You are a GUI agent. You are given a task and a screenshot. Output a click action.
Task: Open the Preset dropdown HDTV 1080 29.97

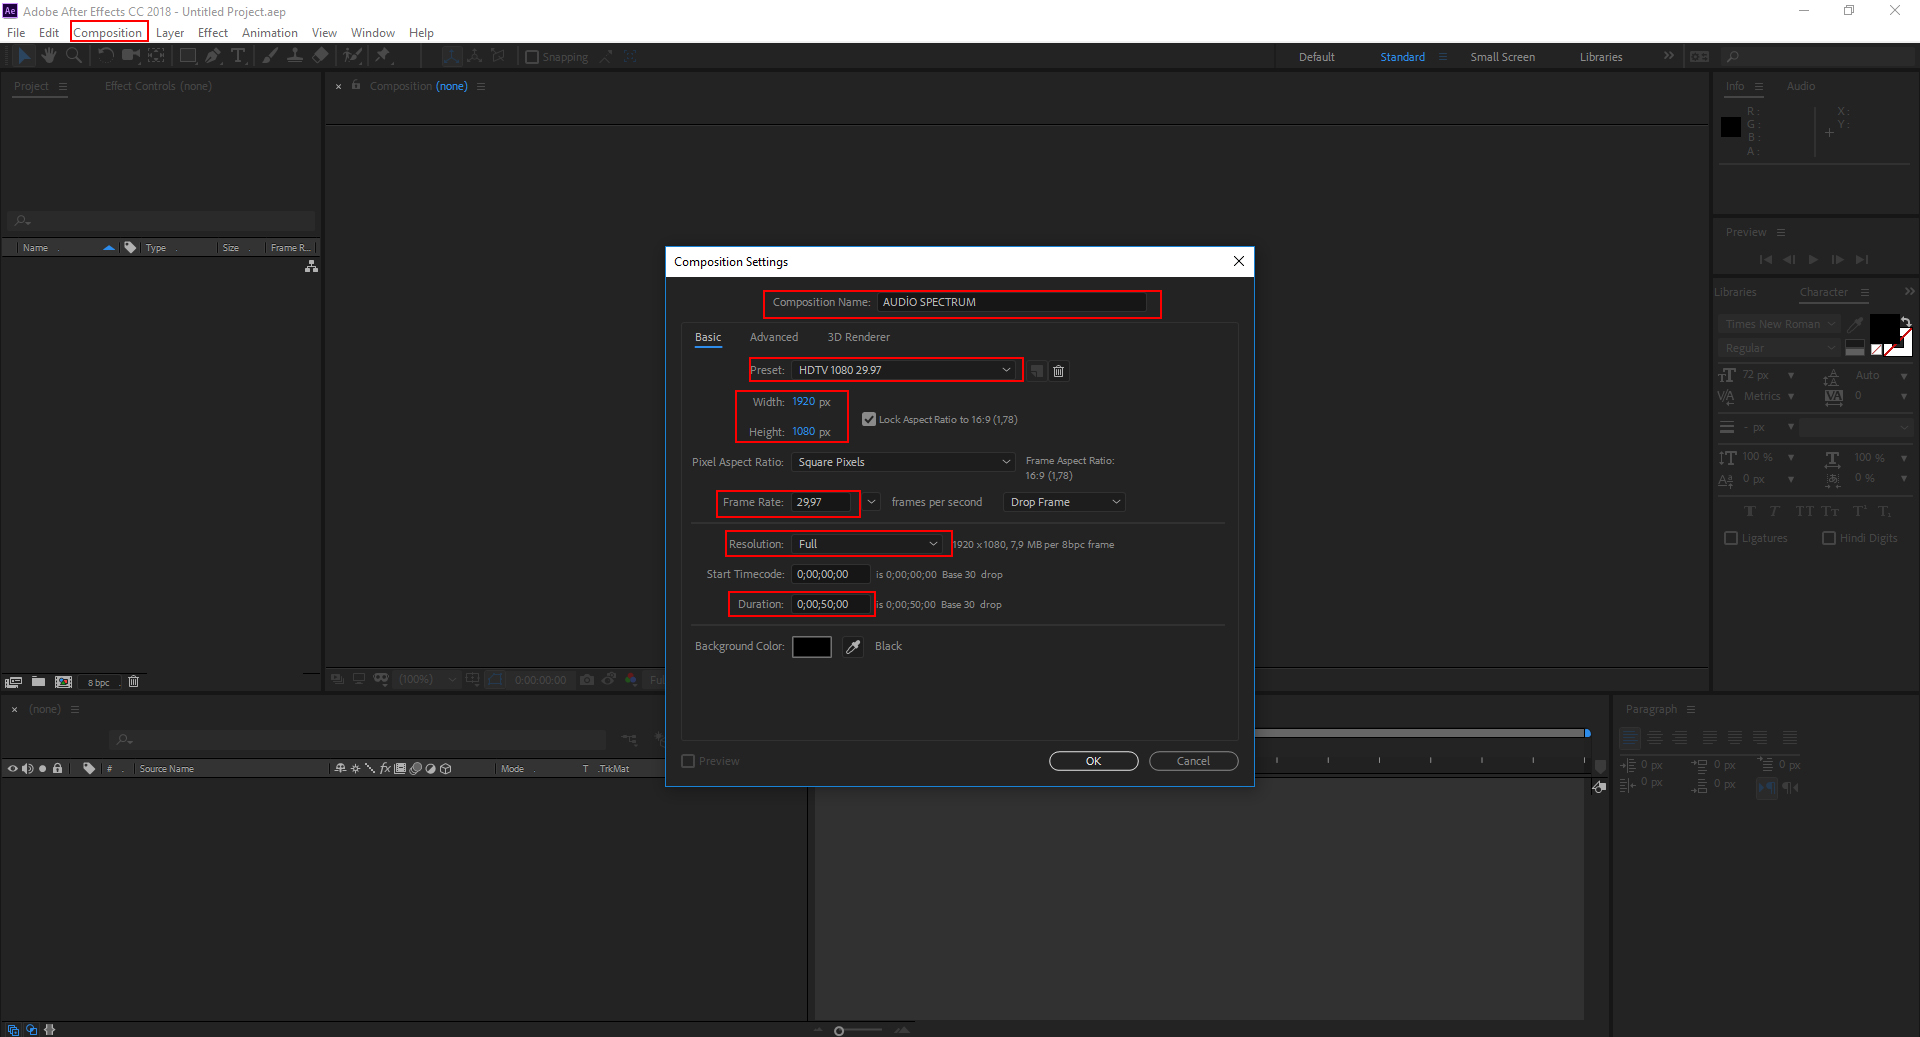coord(904,370)
